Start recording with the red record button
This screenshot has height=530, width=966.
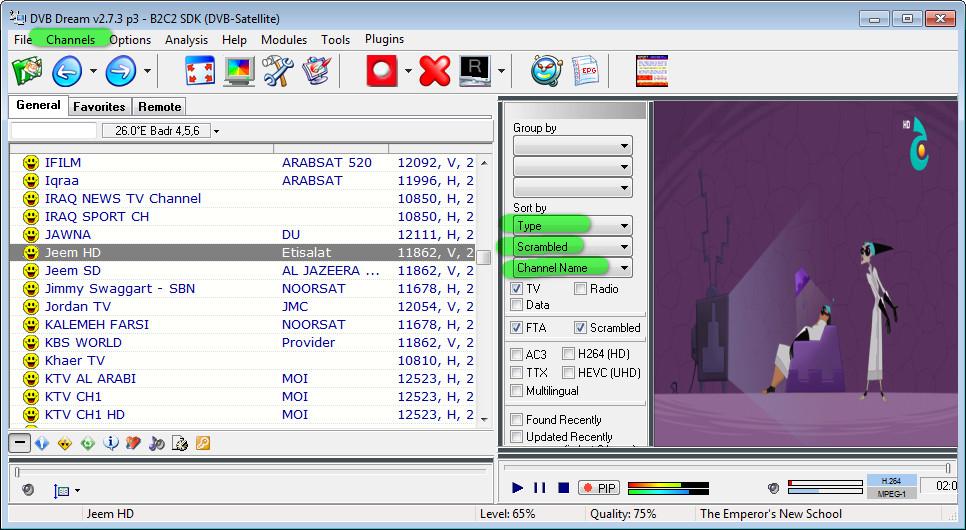click(382, 71)
